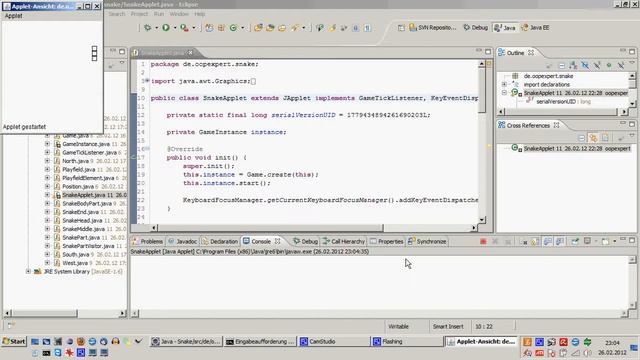Toggle Scroll Lock in the Console toolbar
Viewport: 640px width, 360px height.
[x=535, y=242]
